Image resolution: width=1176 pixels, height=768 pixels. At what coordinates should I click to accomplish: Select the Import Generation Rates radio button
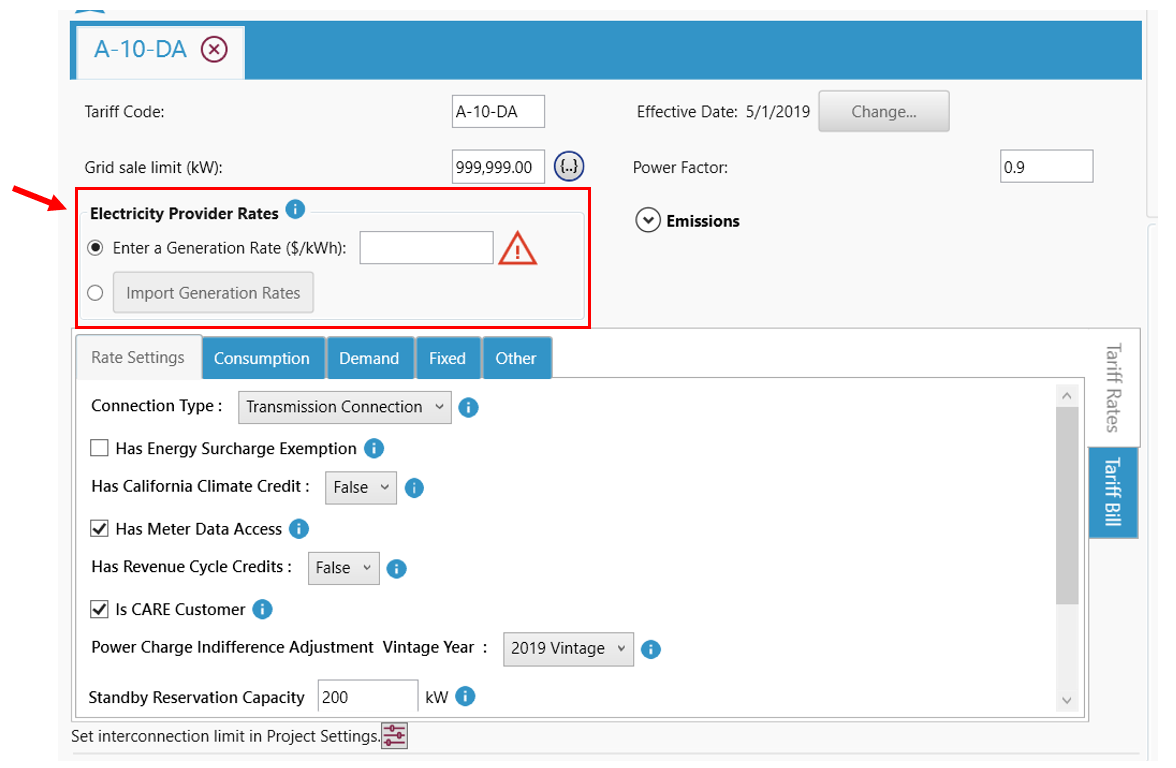[95, 293]
